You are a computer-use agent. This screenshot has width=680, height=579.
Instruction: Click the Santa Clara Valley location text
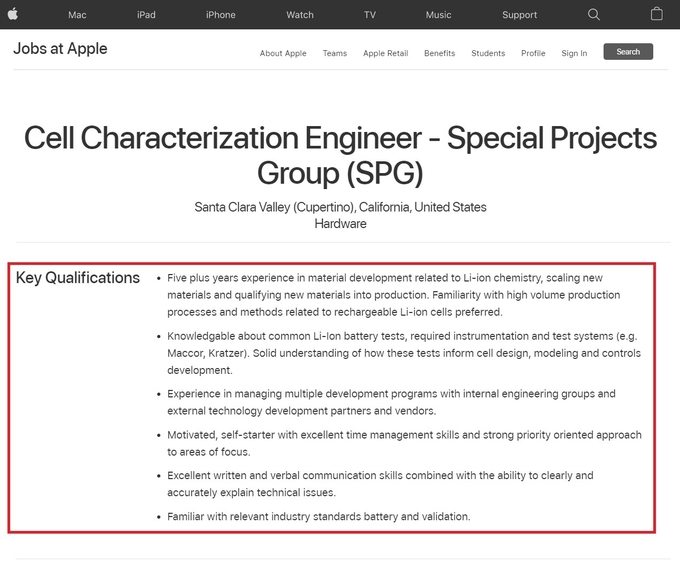point(340,207)
